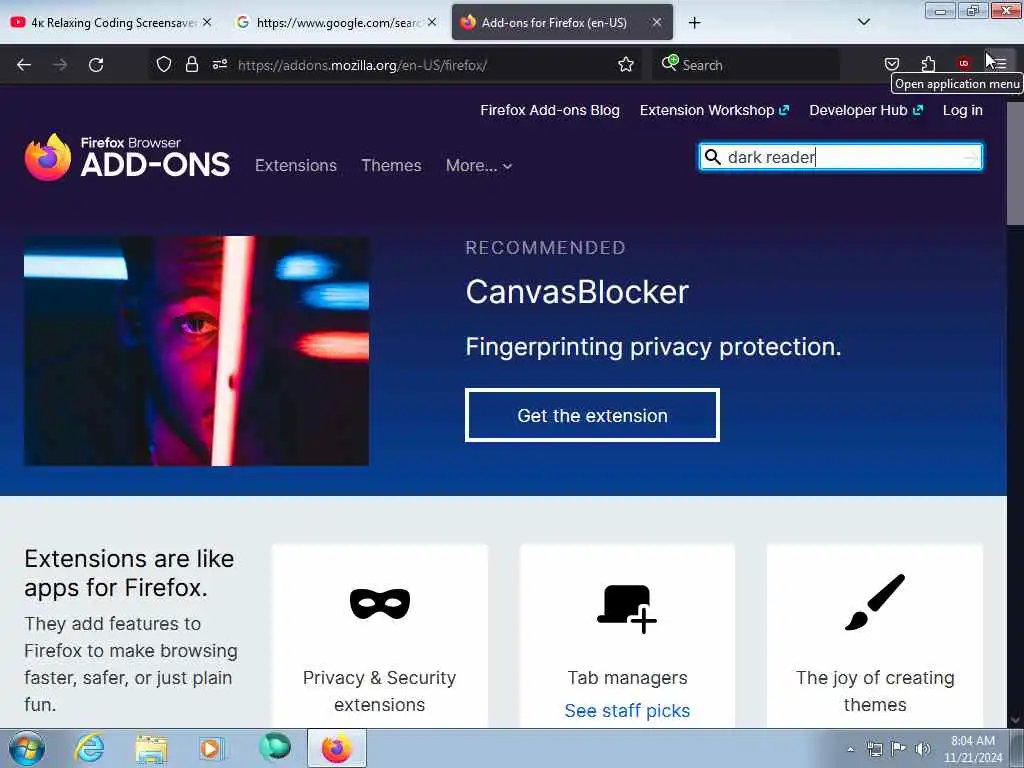The image size is (1024, 768).
Task: Click the add-ons search field containing dark reader
Action: pyautogui.click(x=841, y=157)
